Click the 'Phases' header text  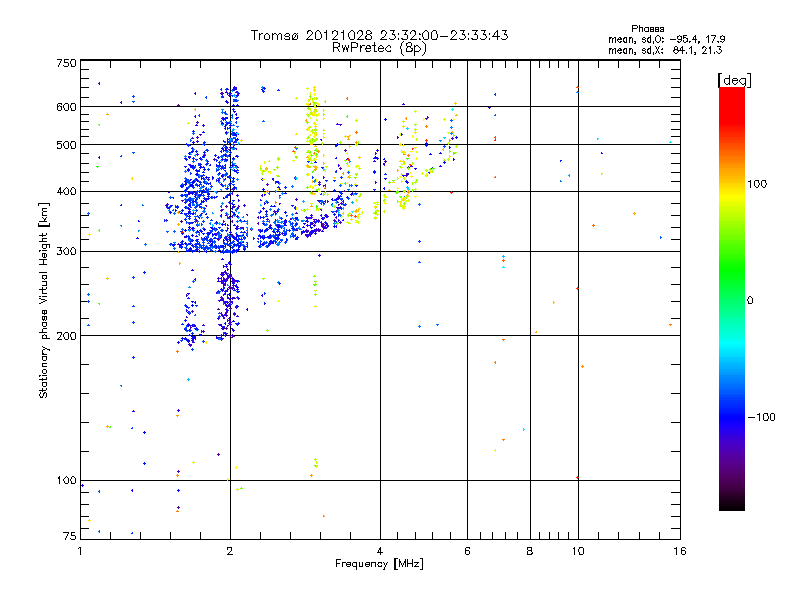pyautogui.click(x=647, y=29)
